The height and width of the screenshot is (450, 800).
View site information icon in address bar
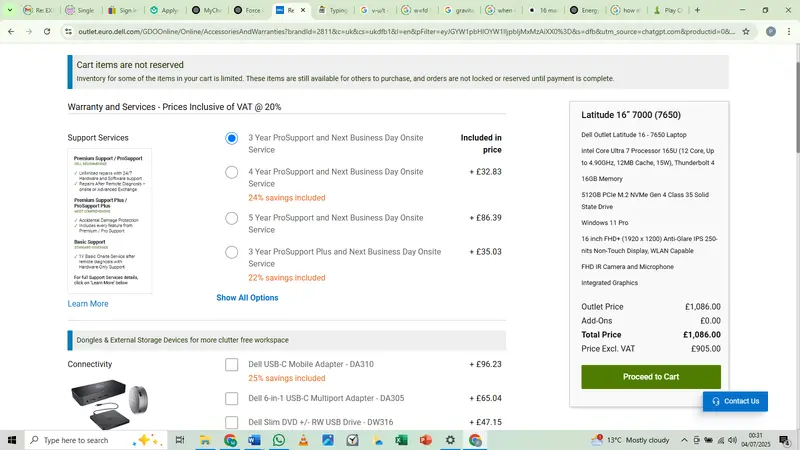tap(68, 32)
